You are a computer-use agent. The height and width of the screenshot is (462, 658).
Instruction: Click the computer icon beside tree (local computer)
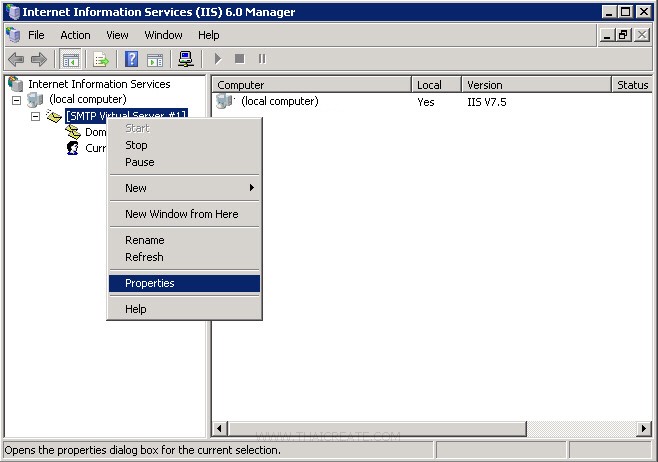tap(35, 100)
